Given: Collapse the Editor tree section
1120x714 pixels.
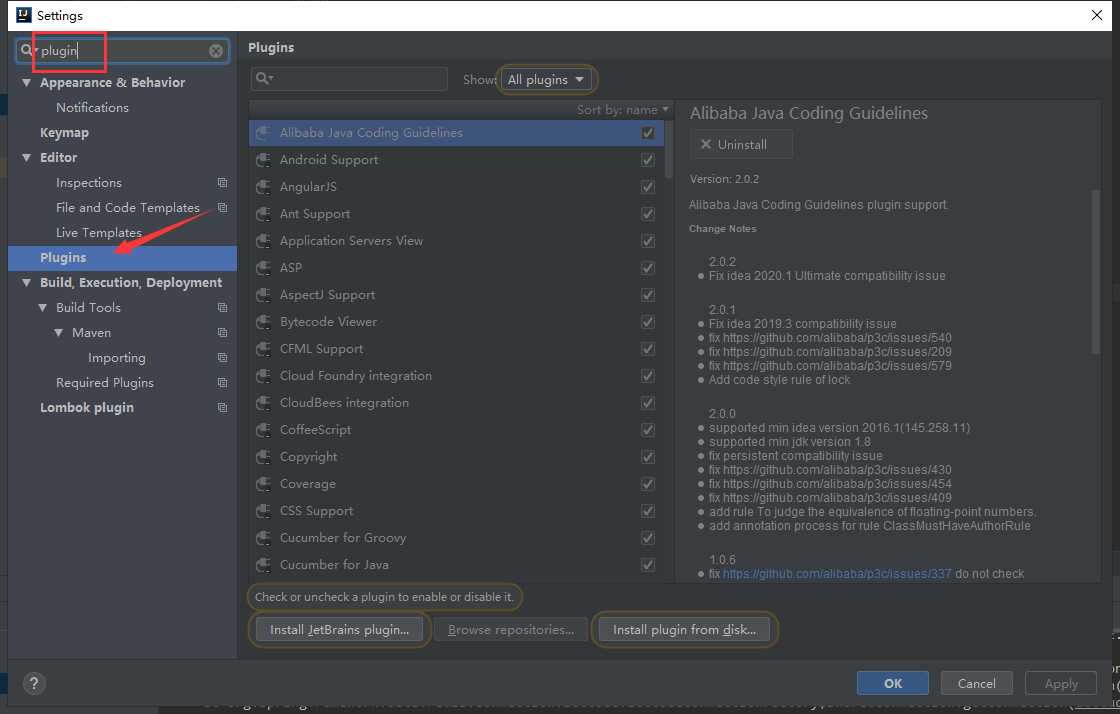Looking at the screenshot, I should tap(26, 158).
